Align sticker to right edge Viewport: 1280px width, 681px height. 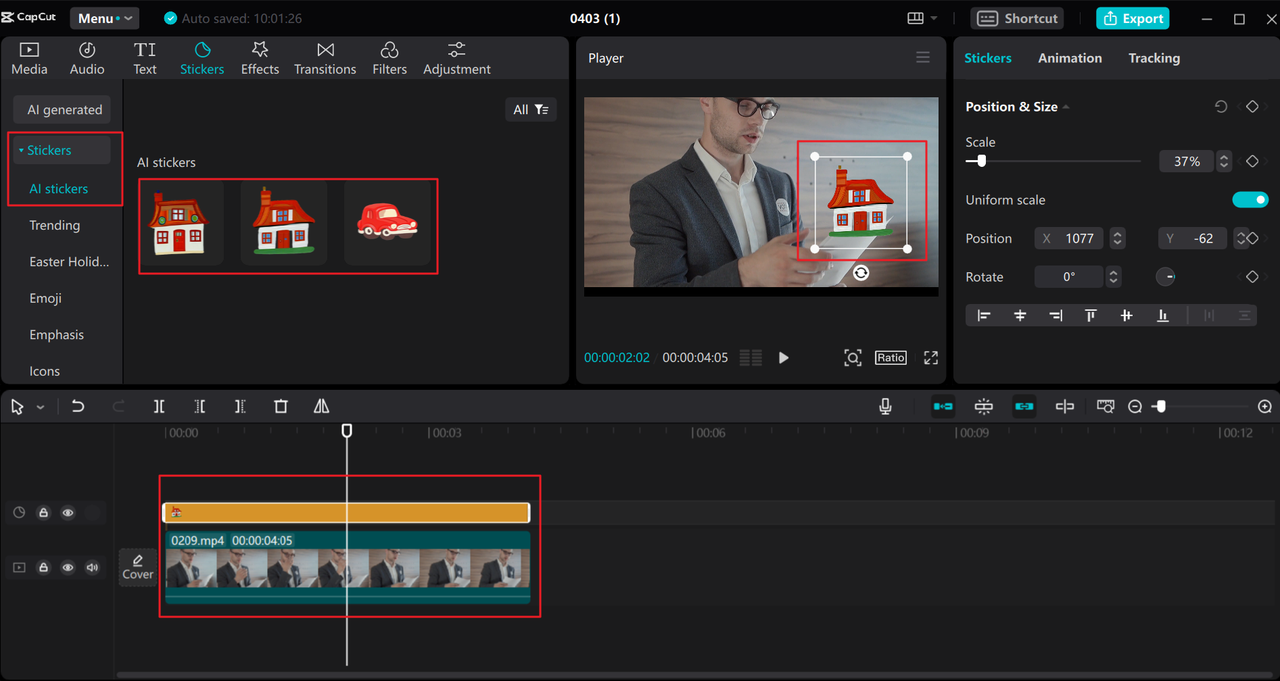tap(1055, 315)
